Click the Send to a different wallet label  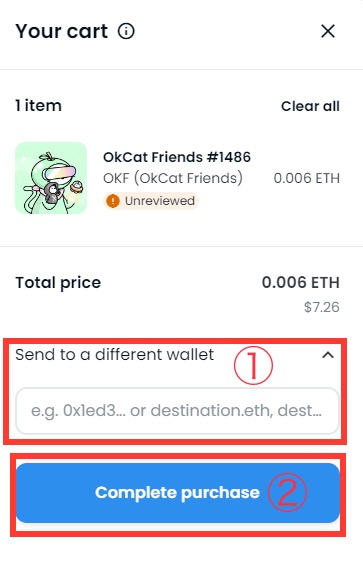tap(114, 355)
